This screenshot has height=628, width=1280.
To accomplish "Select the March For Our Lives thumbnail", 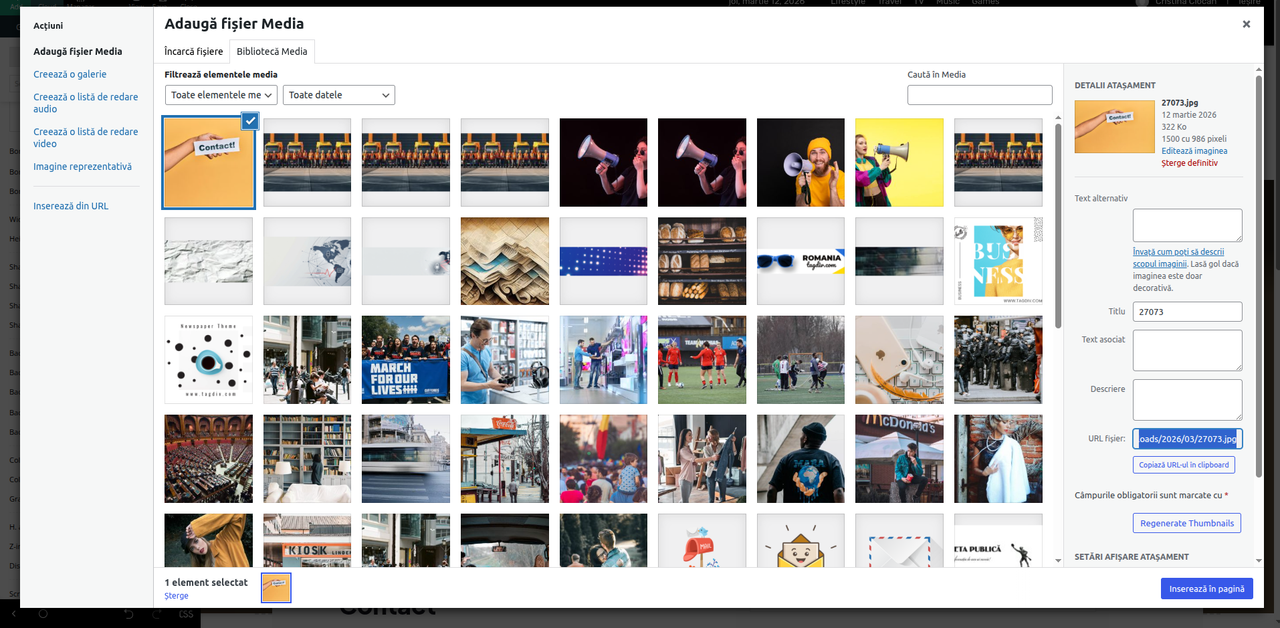I will point(406,360).
